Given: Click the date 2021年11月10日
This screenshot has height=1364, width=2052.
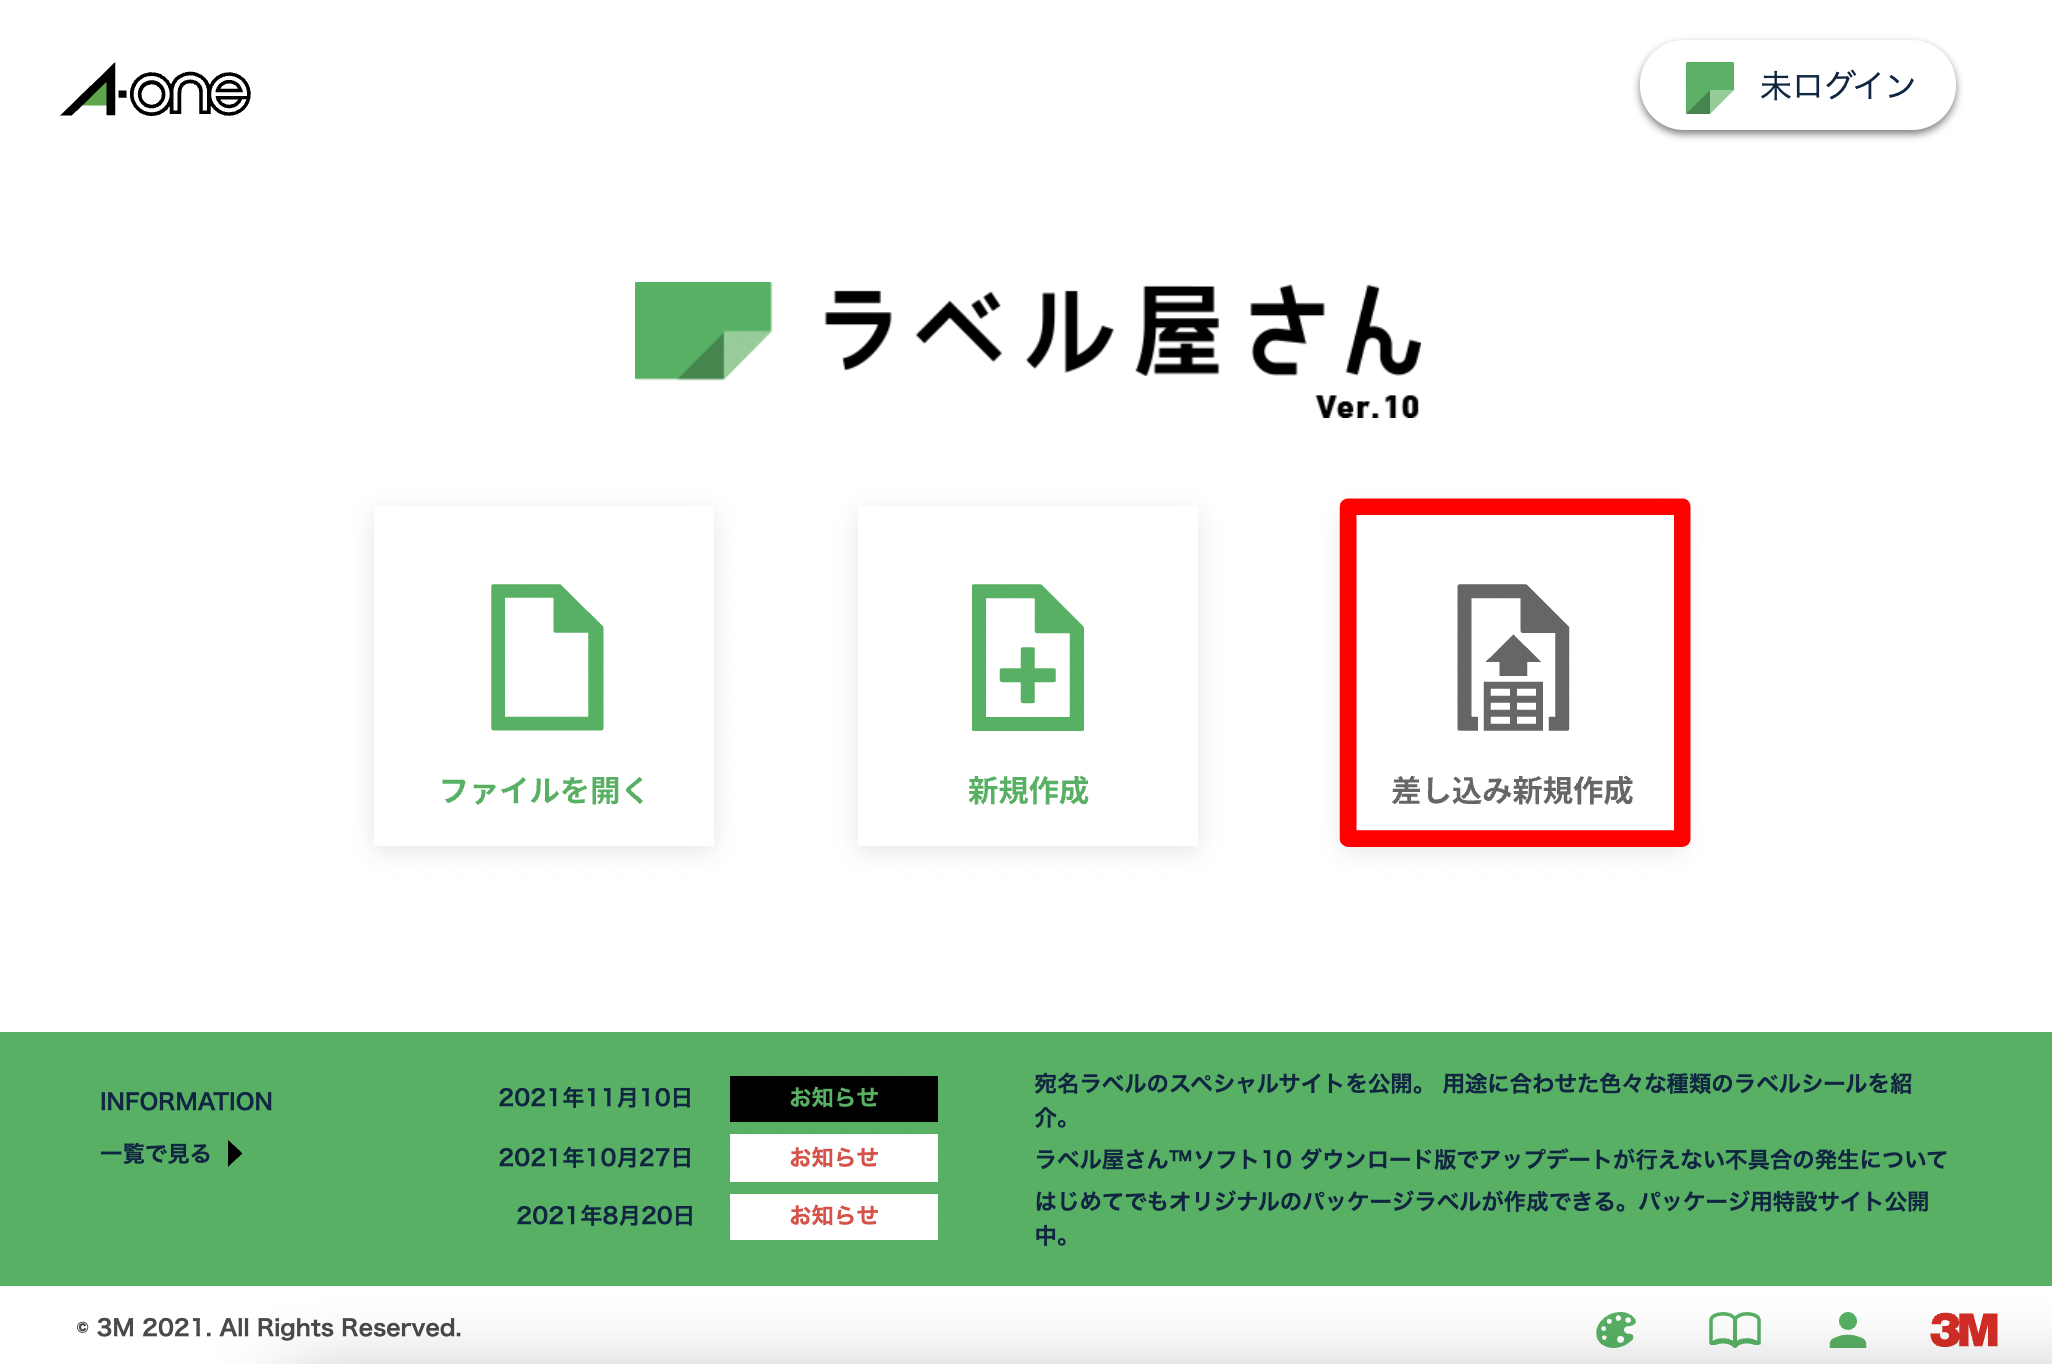Looking at the screenshot, I should (595, 1098).
